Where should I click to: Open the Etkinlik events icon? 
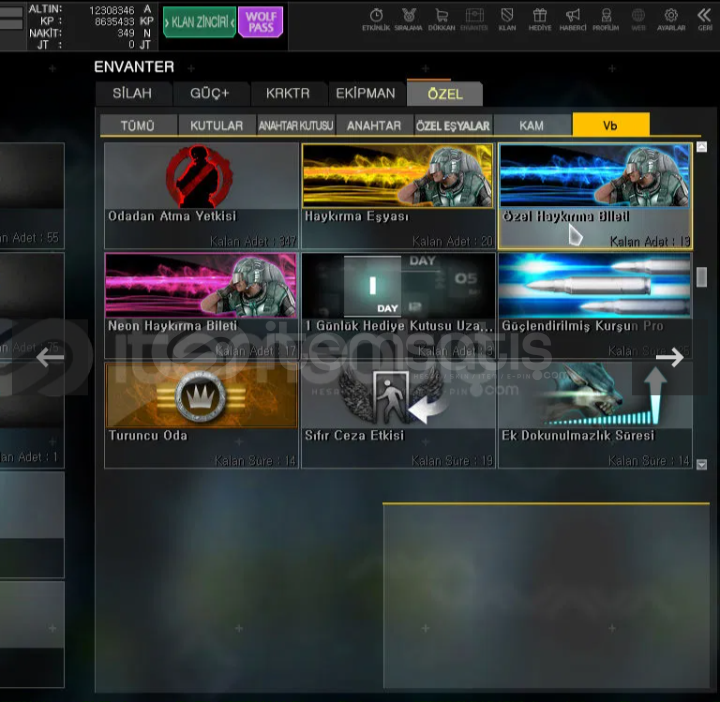pyautogui.click(x=376, y=18)
